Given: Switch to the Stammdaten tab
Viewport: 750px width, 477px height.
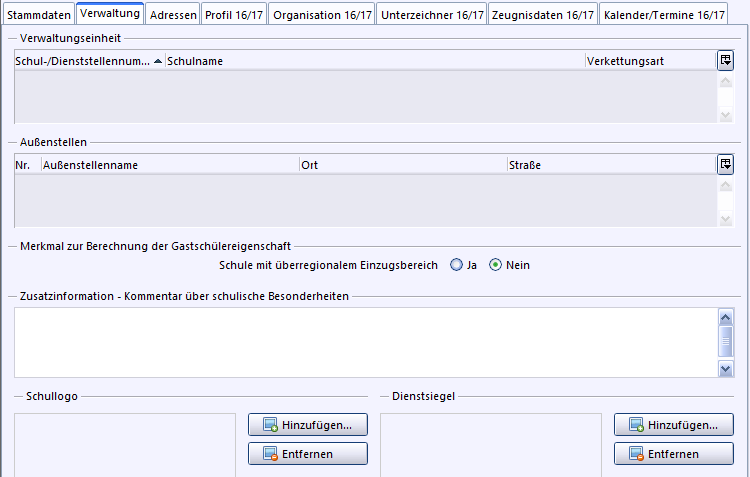Looking at the screenshot, I should click(39, 15).
